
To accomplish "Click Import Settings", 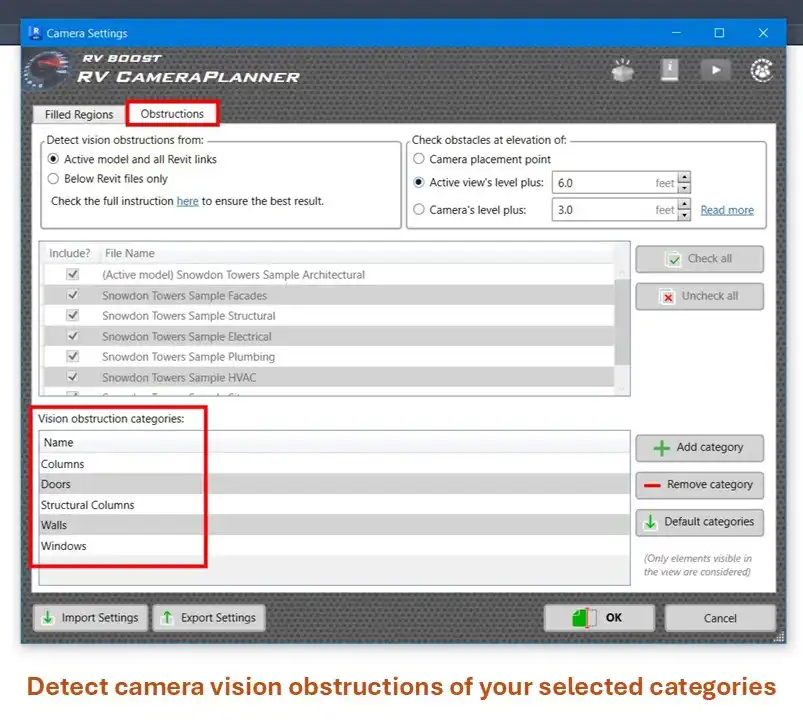I will tap(91, 618).
